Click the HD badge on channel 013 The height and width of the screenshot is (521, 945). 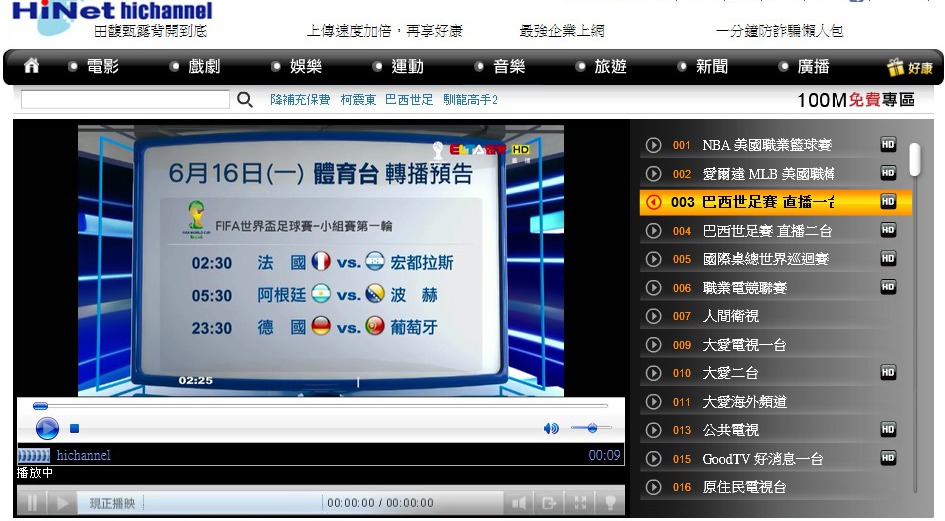888,429
